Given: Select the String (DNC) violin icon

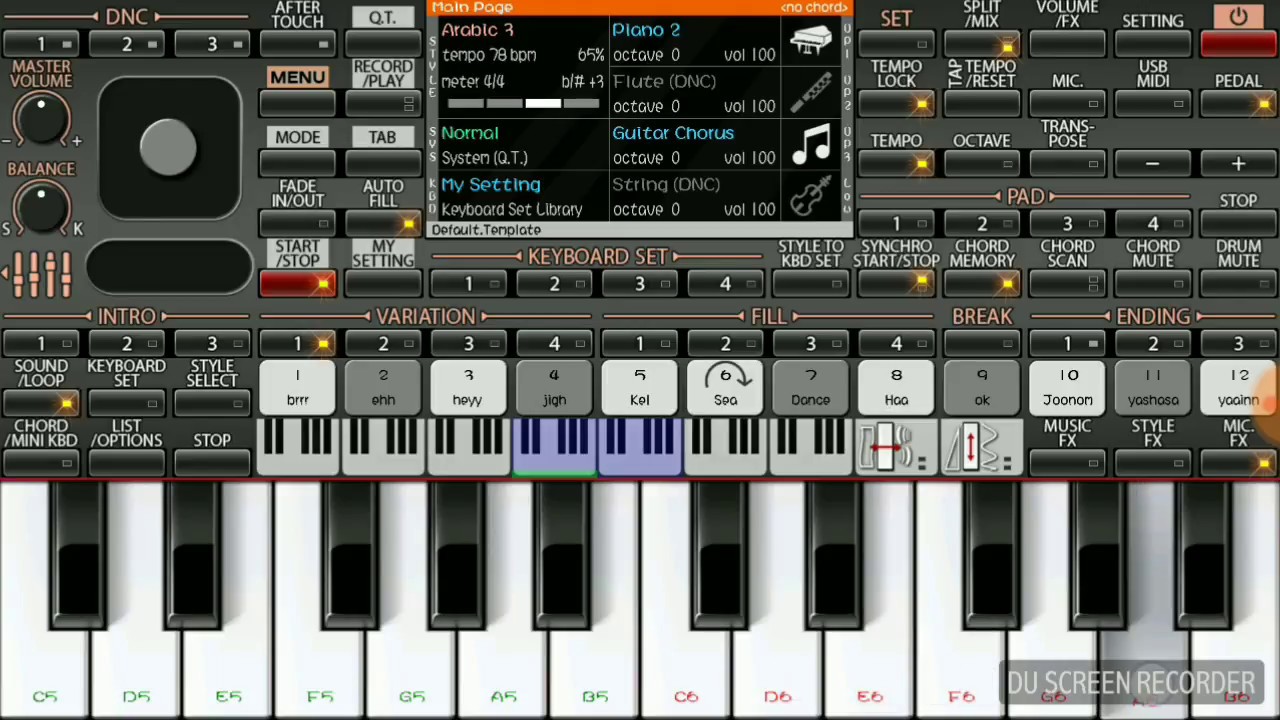Looking at the screenshot, I should tap(811, 196).
